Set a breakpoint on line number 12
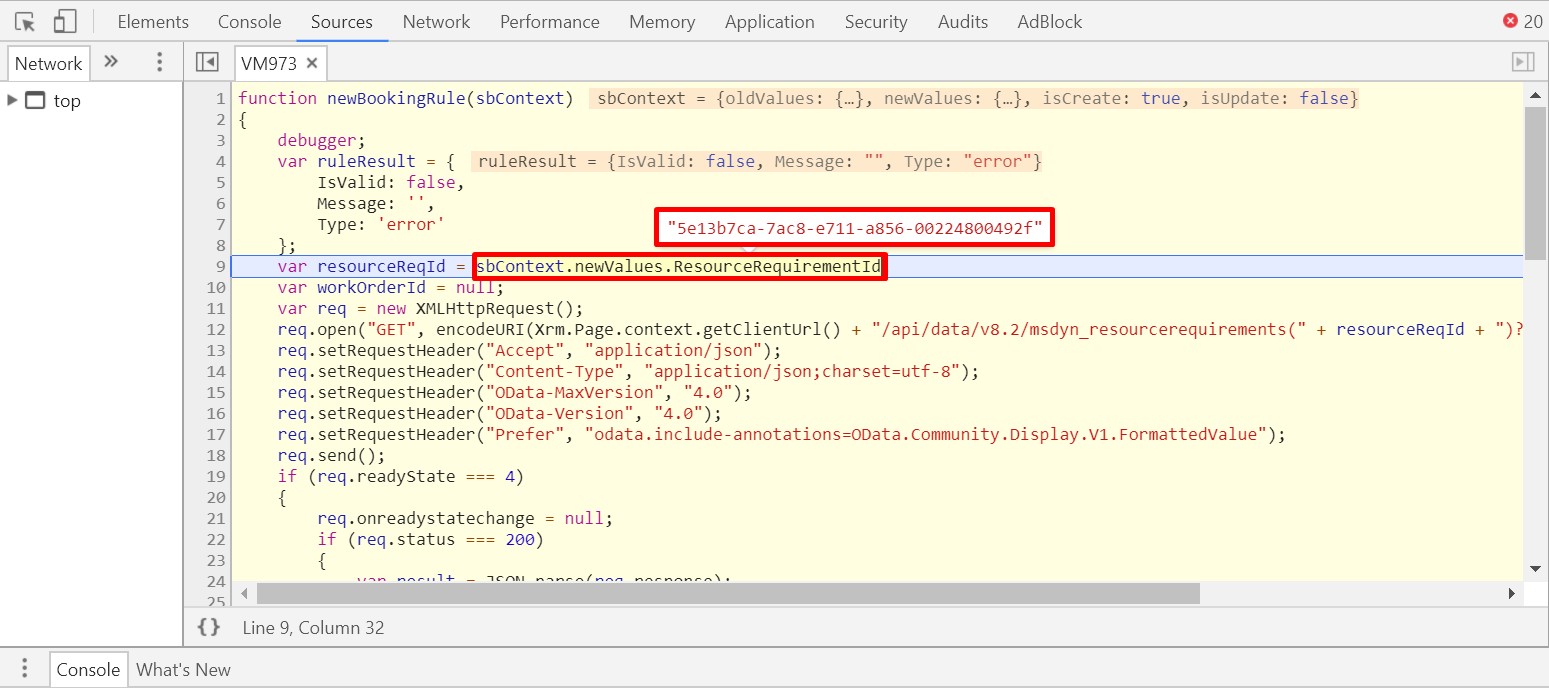The image size is (1549, 688). pos(216,329)
